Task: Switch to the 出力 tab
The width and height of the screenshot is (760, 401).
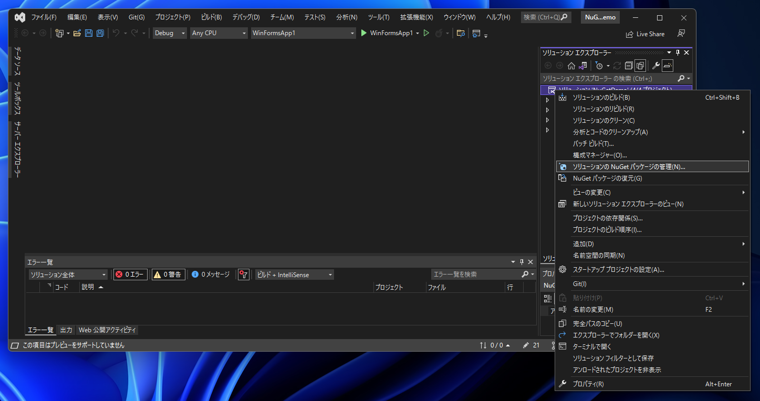Action: [x=66, y=330]
